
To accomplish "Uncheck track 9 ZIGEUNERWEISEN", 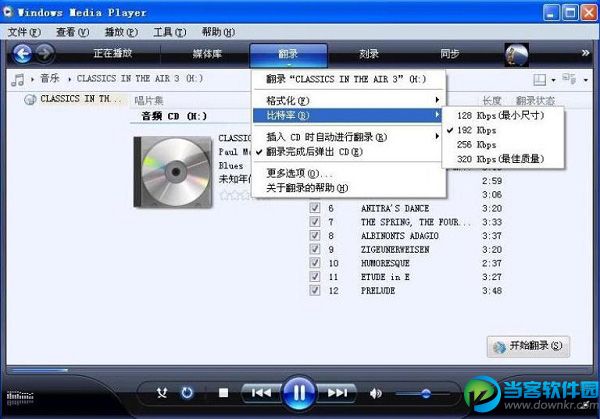I will click(315, 249).
